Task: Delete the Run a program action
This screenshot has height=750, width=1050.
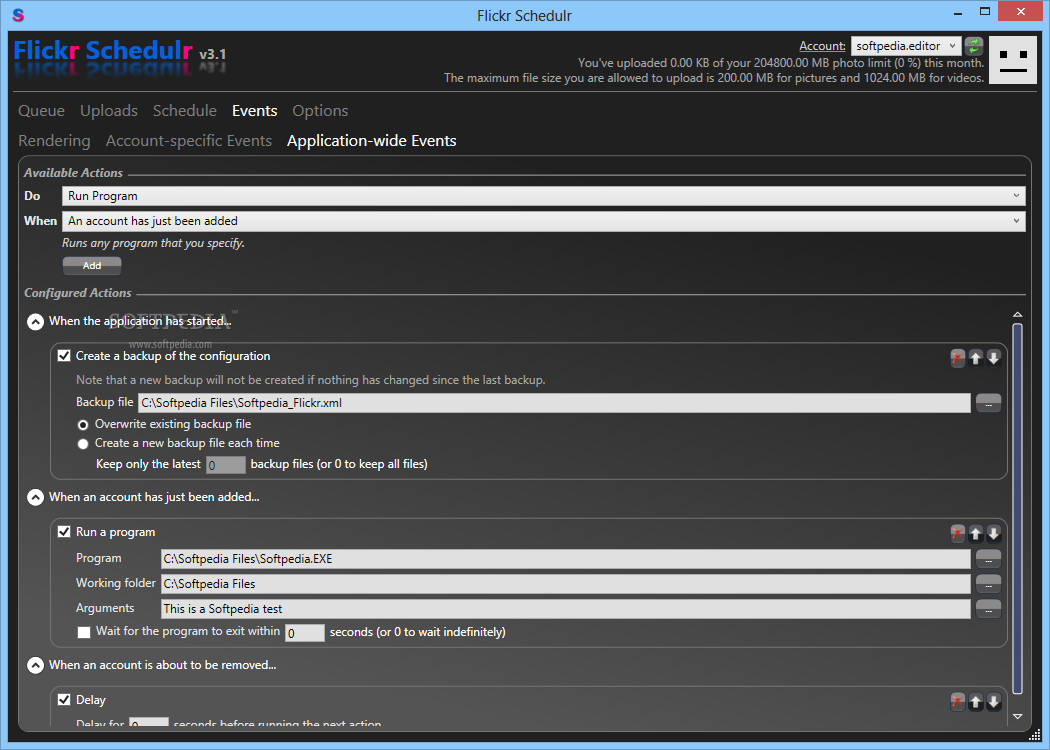Action: point(958,534)
